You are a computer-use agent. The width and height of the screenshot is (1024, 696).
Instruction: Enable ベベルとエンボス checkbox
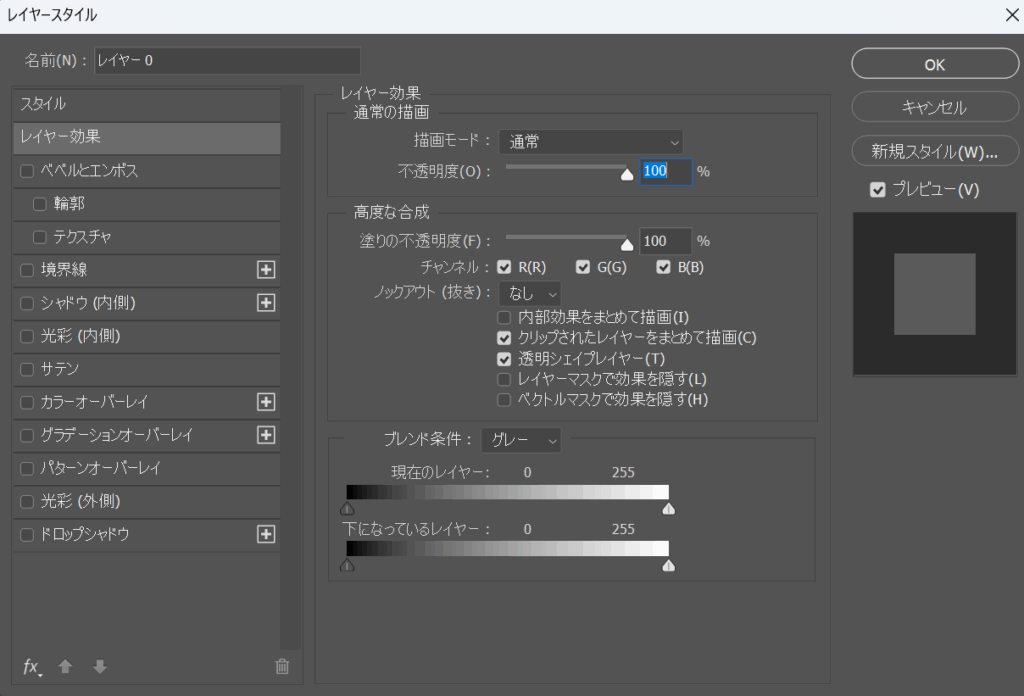click(x=27, y=171)
